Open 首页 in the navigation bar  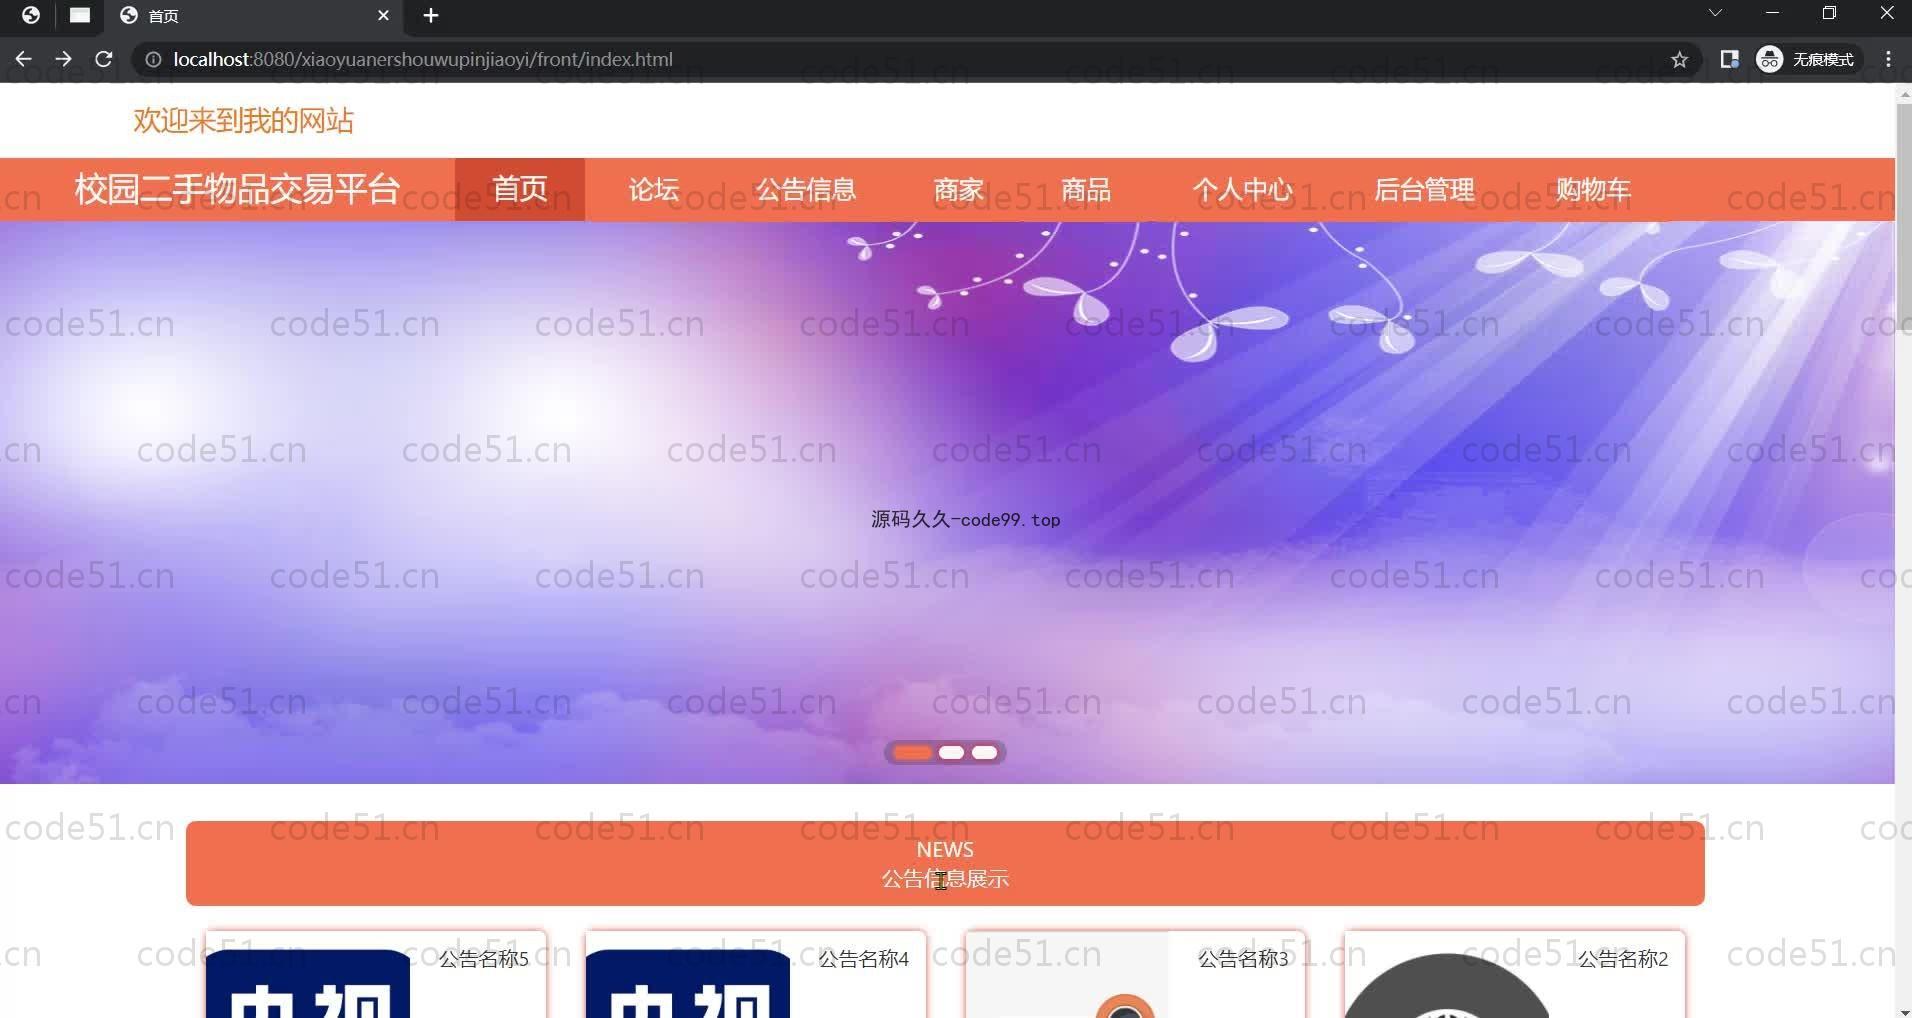[x=520, y=189]
